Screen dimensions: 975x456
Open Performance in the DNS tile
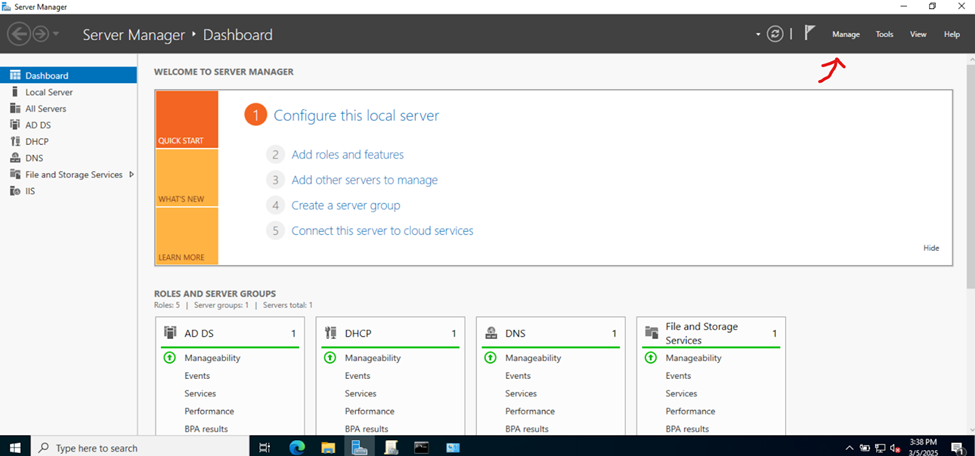tap(530, 411)
